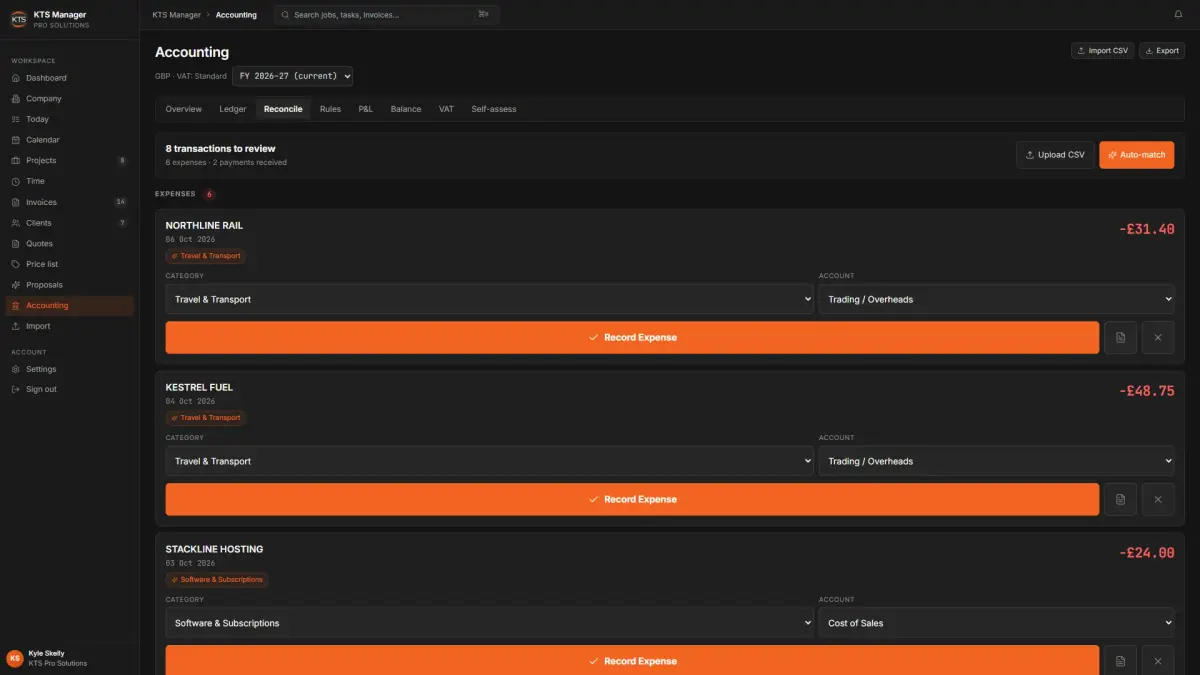Screen dimensions: 1200x675
Task: Expand KESTREL FUEL Trading / Overheads account dropdown
Action: click(996, 461)
